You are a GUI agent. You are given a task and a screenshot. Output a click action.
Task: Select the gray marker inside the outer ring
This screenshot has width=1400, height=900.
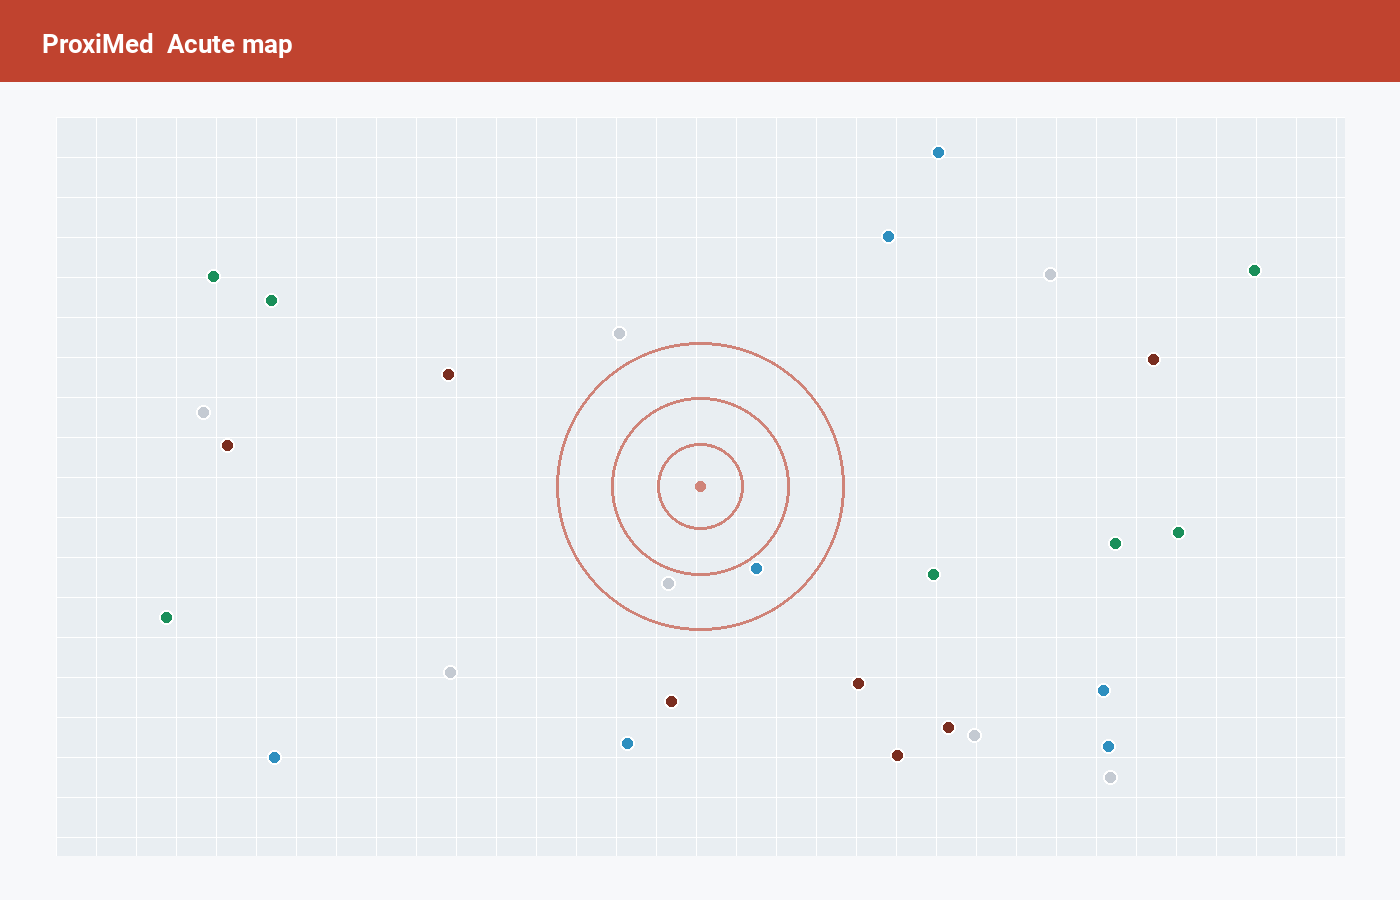(668, 583)
